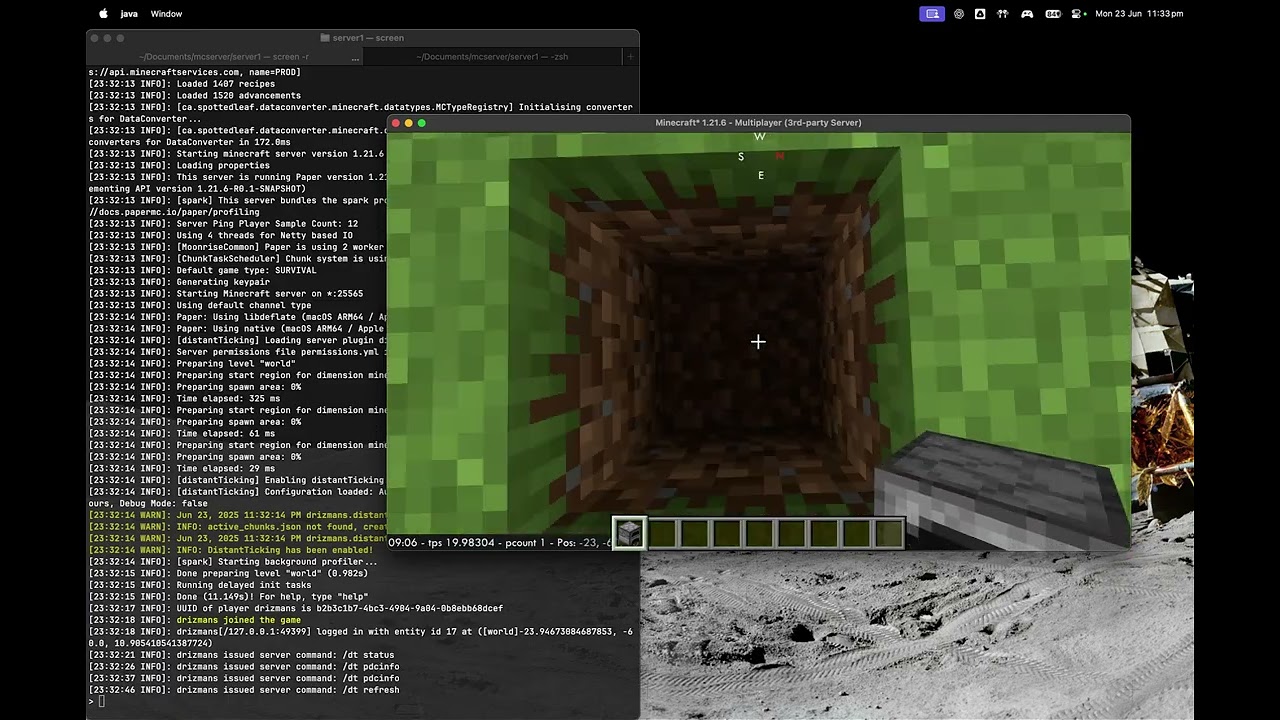The width and height of the screenshot is (1280, 720).
Task: Click the folder icon in the Terminal title
Action: coord(325,38)
